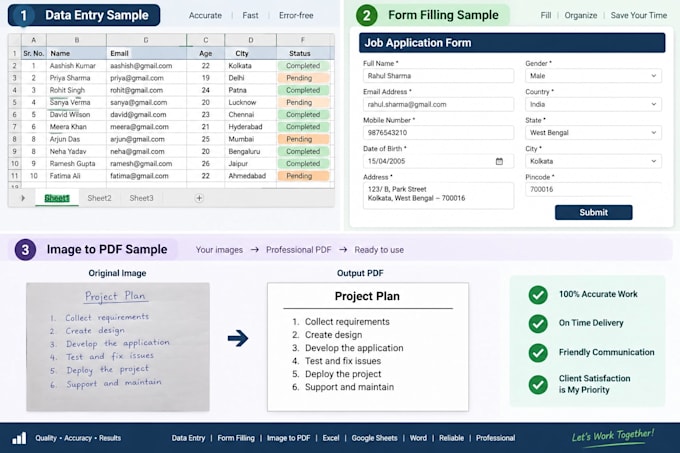Select the Pending status for Fatima Ali
Image resolution: width=680 pixels, height=453 pixels.
pos(304,176)
